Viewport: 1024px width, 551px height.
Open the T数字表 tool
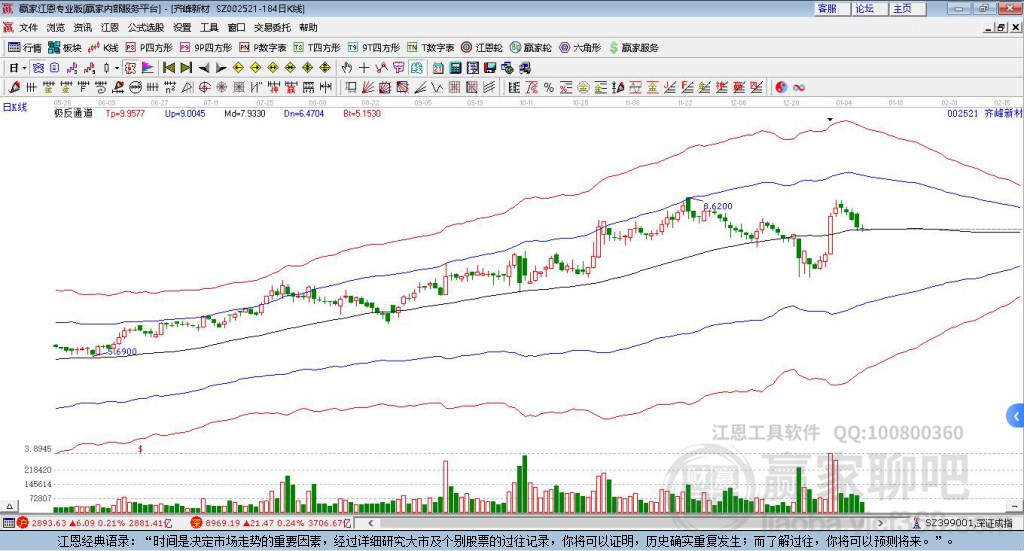click(430, 48)
